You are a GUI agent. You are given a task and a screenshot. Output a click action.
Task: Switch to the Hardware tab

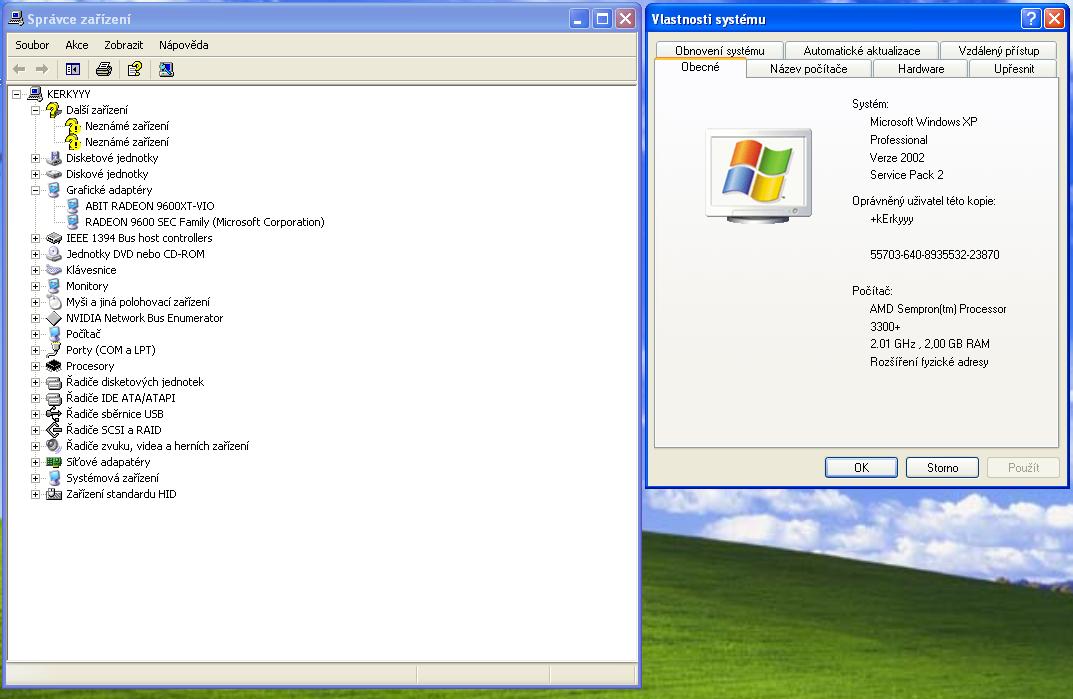[x=920, y=69]
